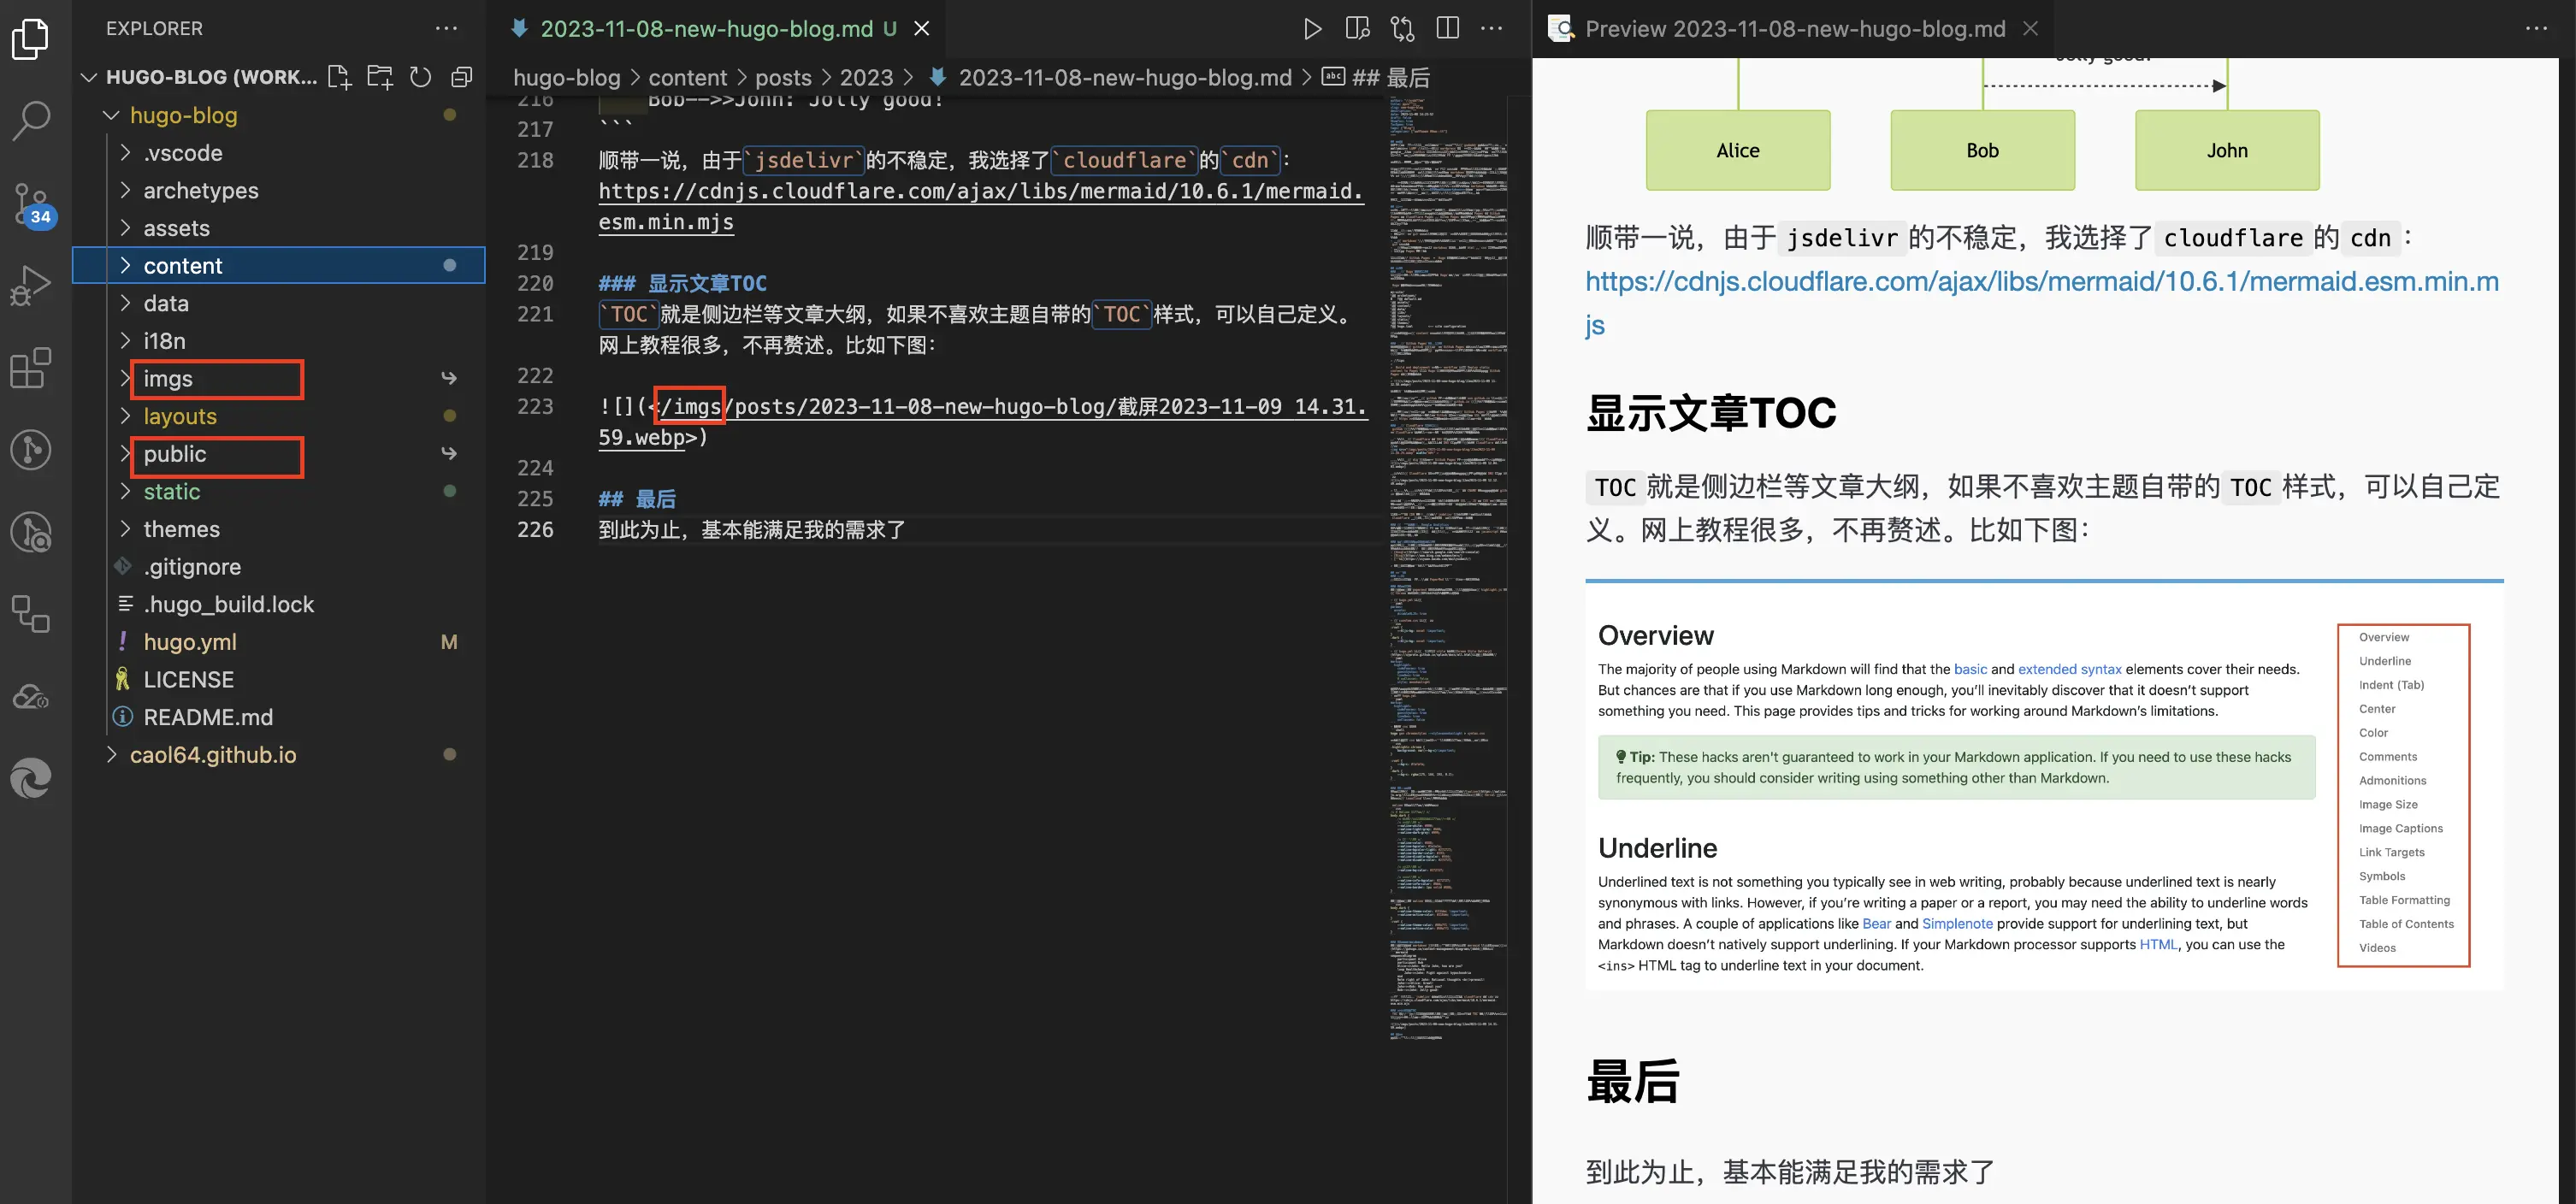The height and width of the screenshot is (1204, 2576).
Task: Open preview to the side icon
Action: coord(1357,29)
